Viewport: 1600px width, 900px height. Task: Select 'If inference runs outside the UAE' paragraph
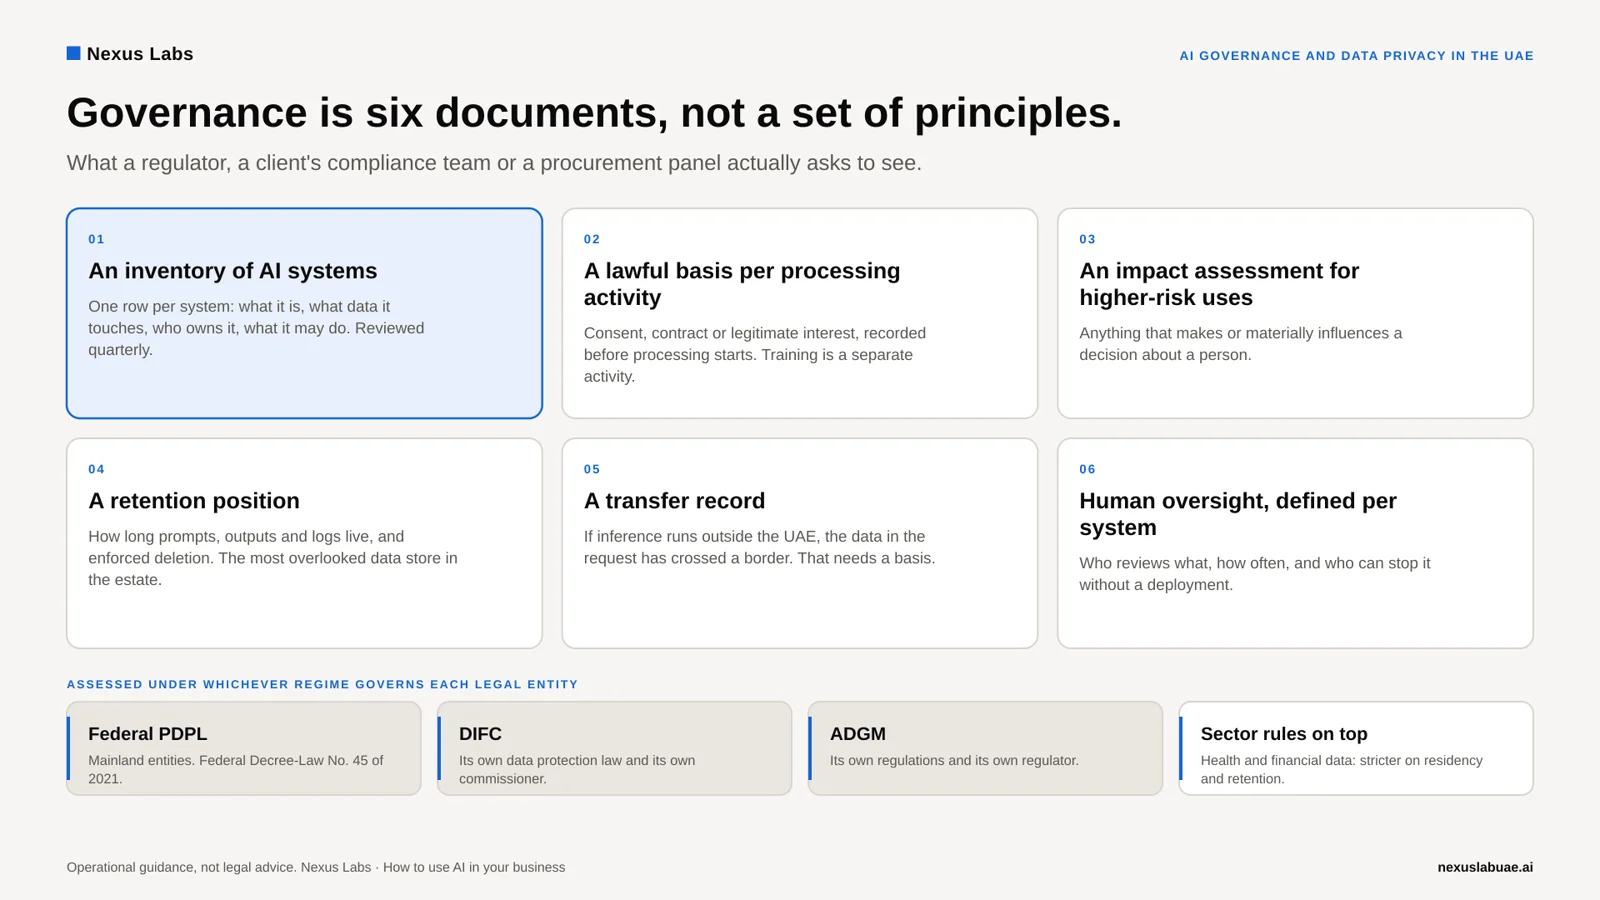(759, 547)
